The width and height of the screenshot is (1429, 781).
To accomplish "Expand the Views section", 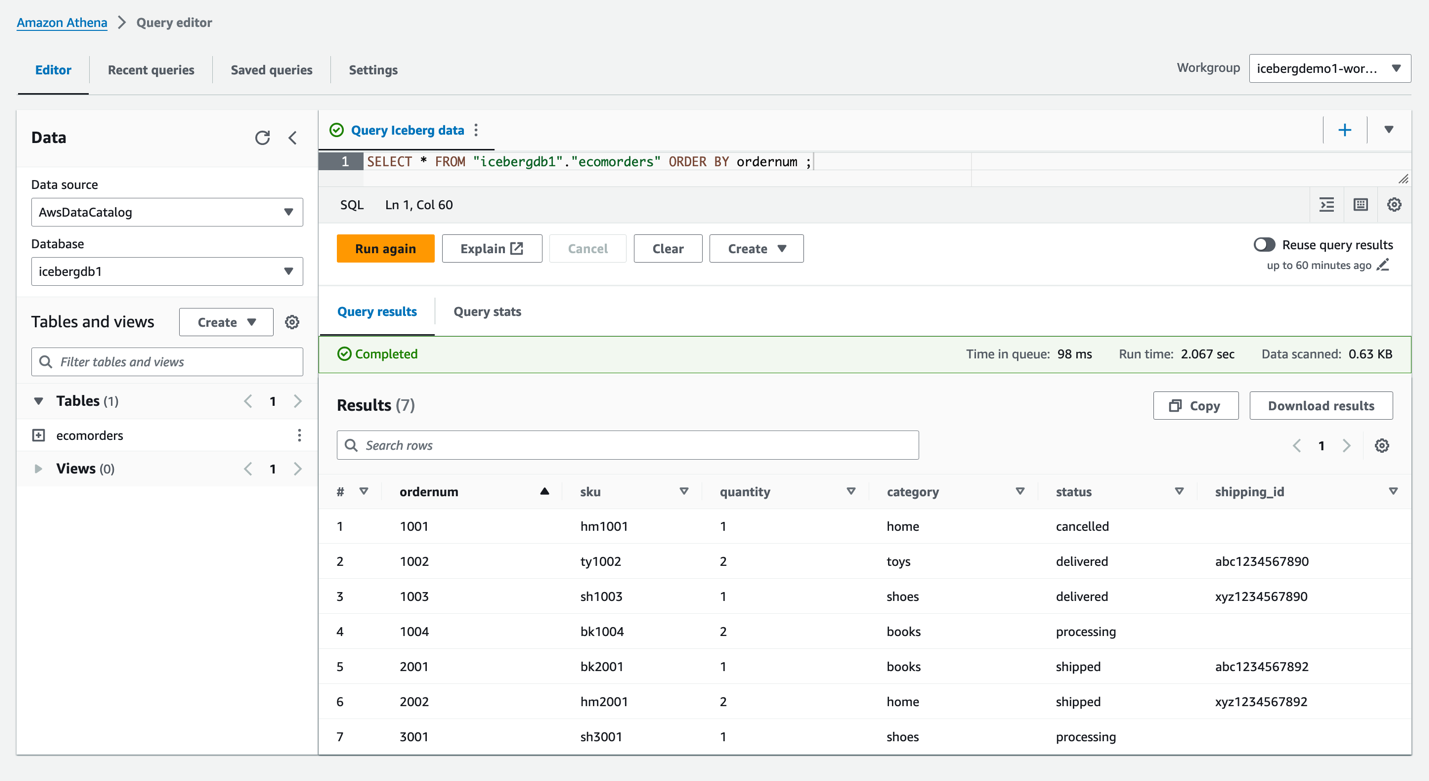I will 39,469.
